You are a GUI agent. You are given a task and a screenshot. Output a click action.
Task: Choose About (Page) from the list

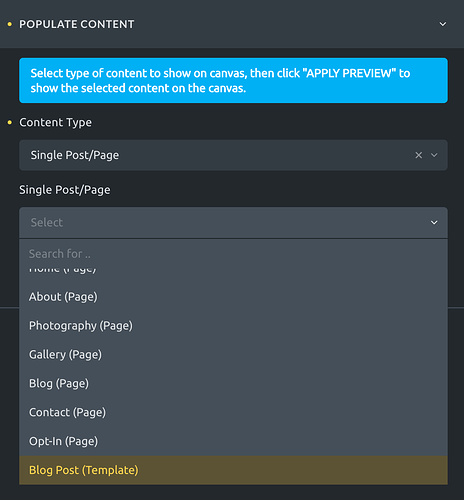point(233,297)
